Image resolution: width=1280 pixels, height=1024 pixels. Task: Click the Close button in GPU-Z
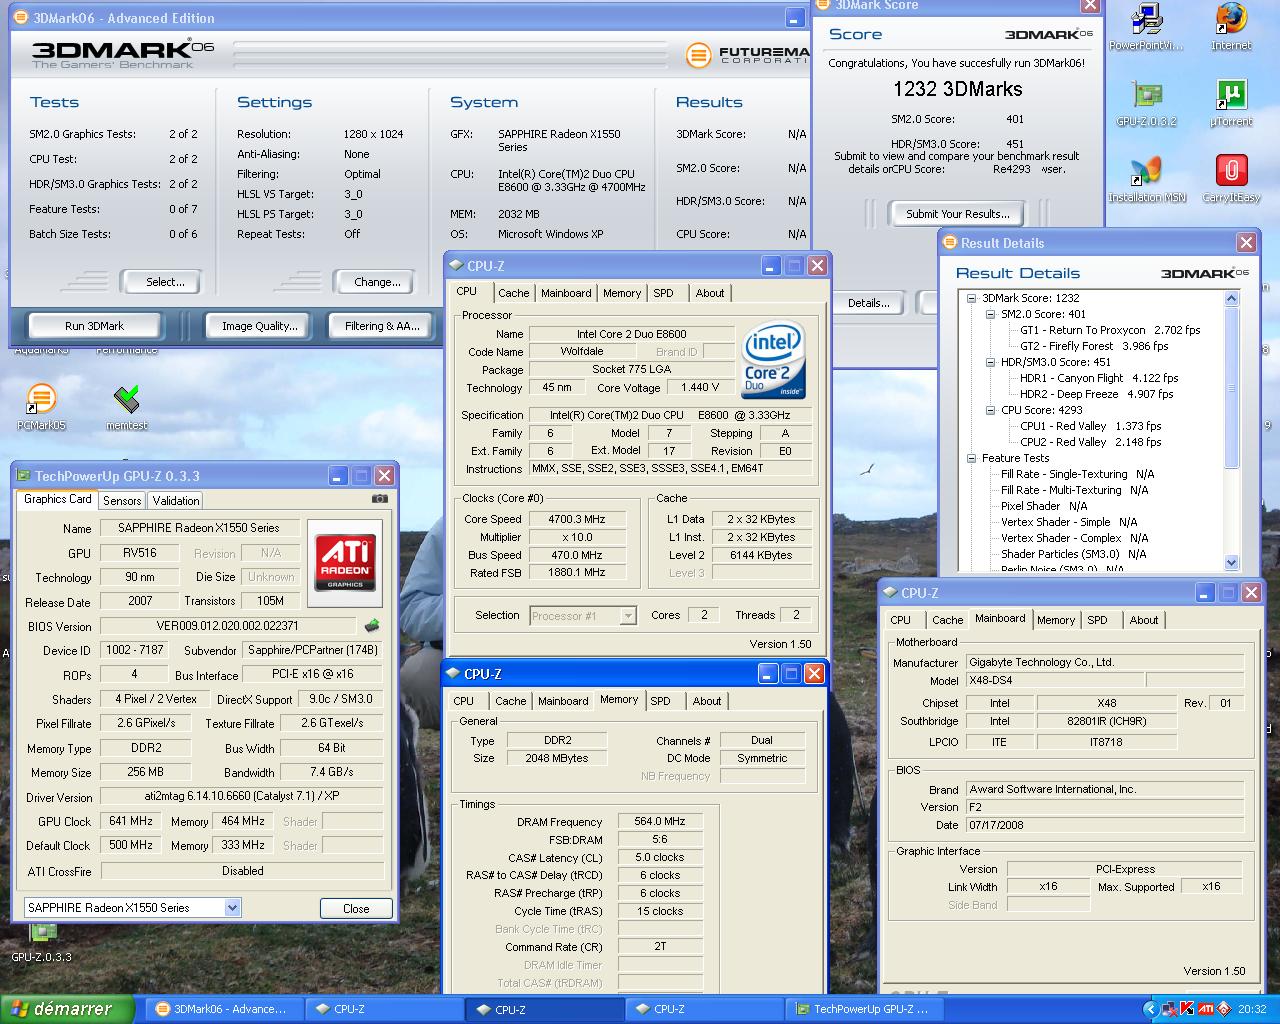pyautogui.click(x=356, y=908)
